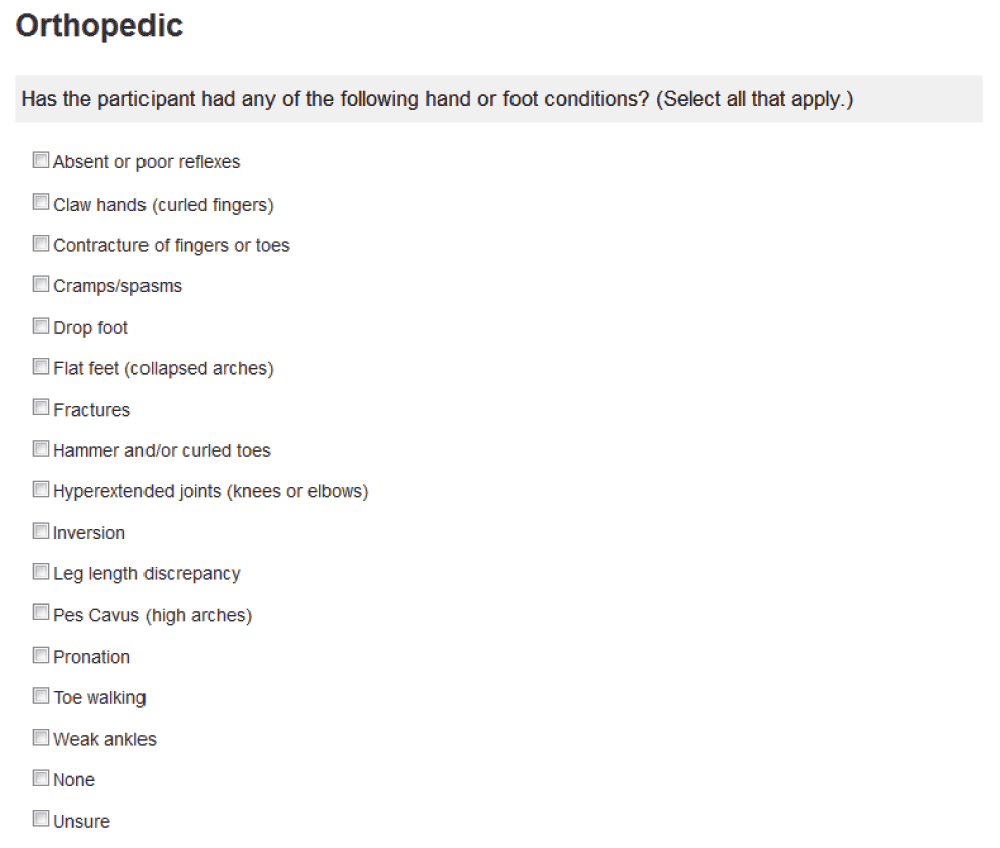Image resolution: width=1000 pixels, height=848 pixels.
Task: Enable the Weak ankles checkbox
Action: tap(41, 738)
